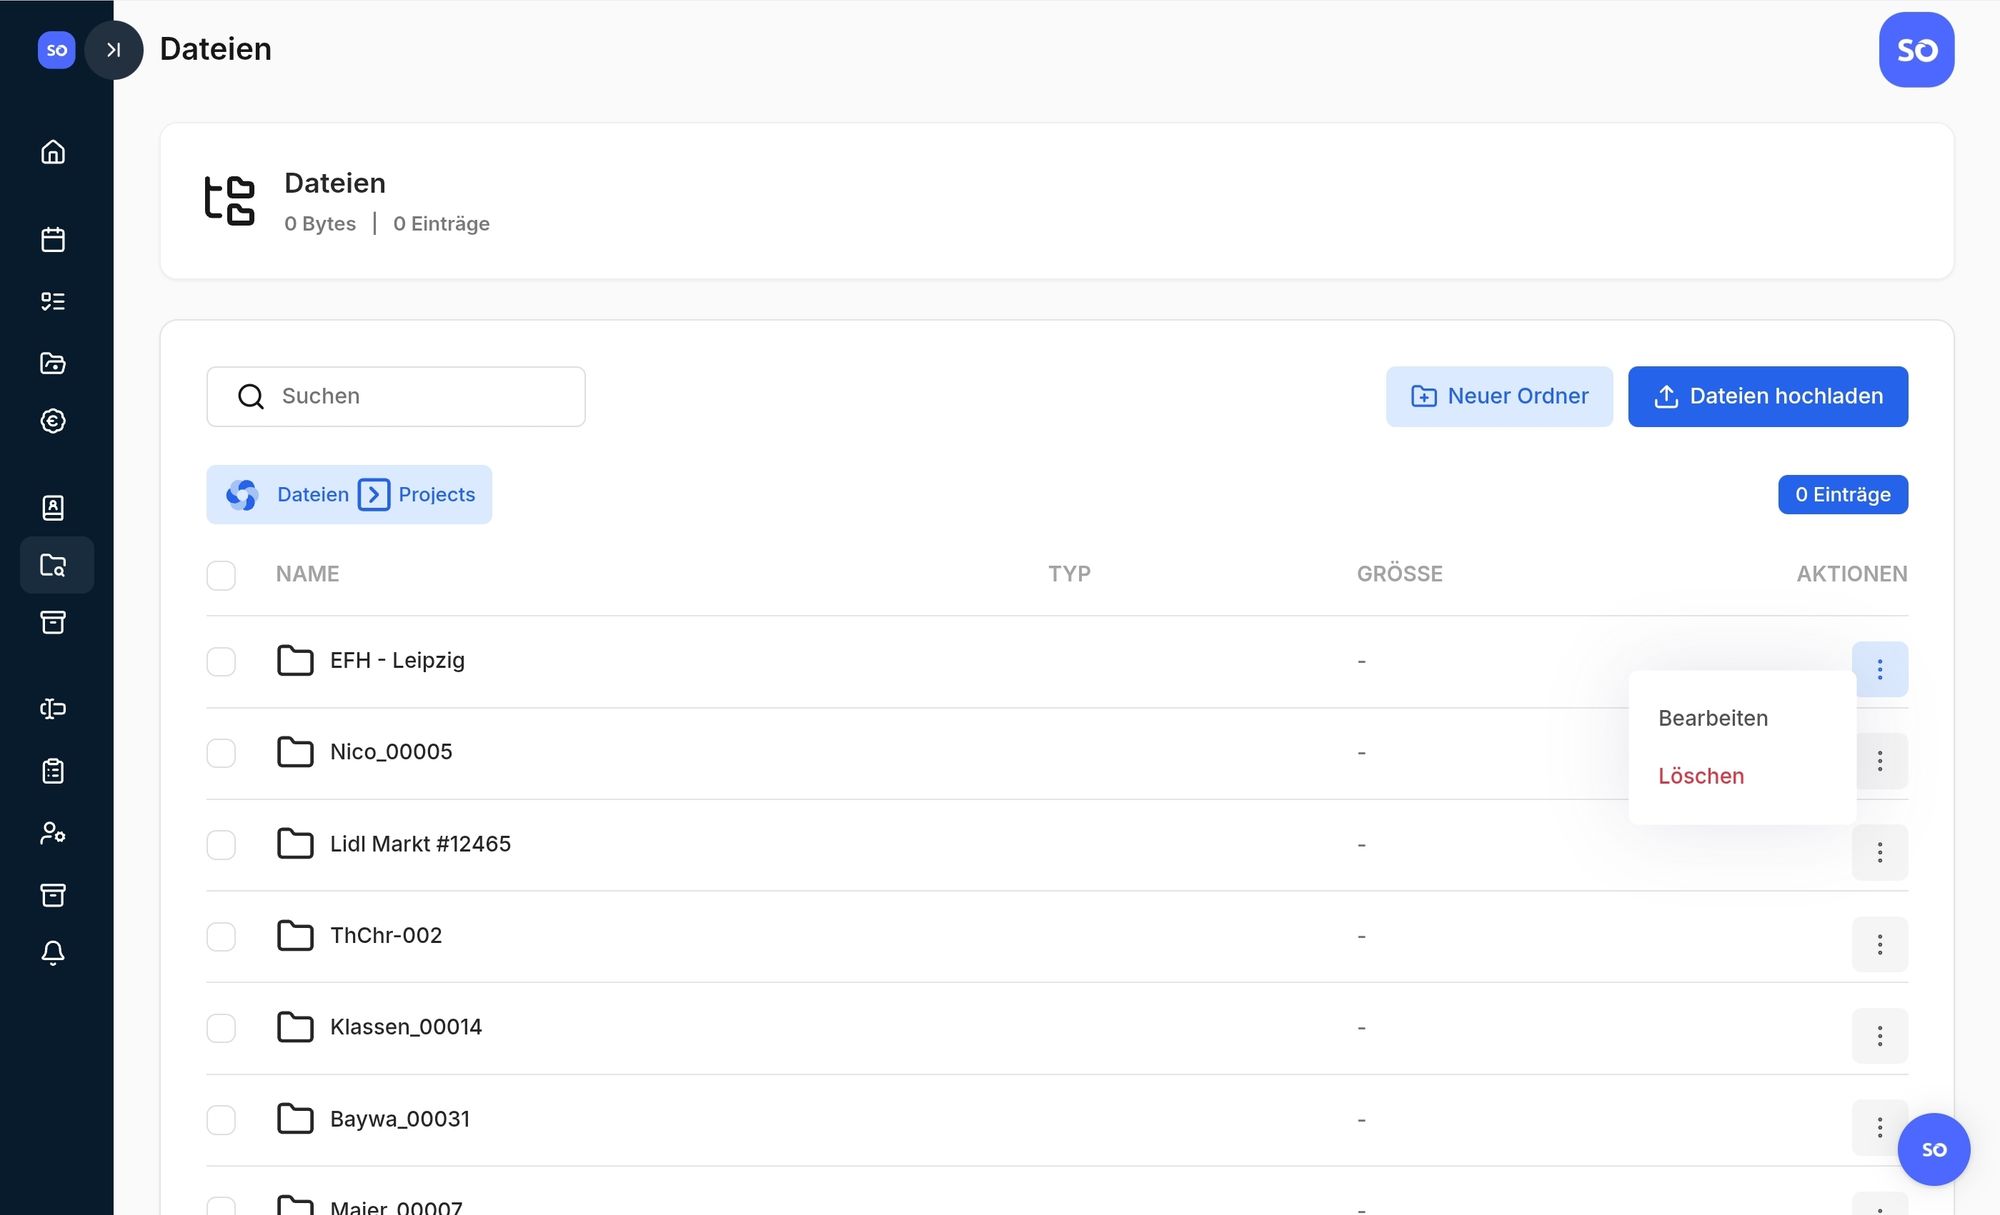
Task: Open actions menu for Klassen_00014
Action: pos(1879,1036)
